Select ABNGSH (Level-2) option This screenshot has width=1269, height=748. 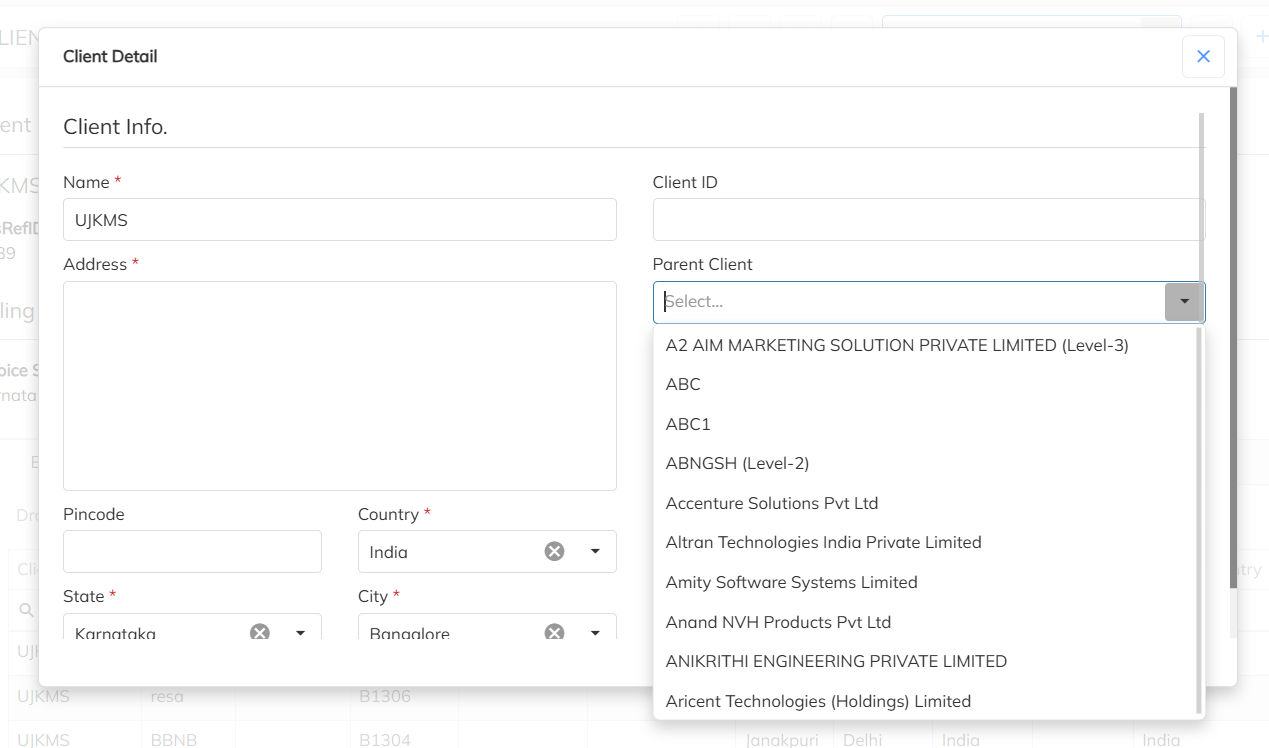click(737, 463)
